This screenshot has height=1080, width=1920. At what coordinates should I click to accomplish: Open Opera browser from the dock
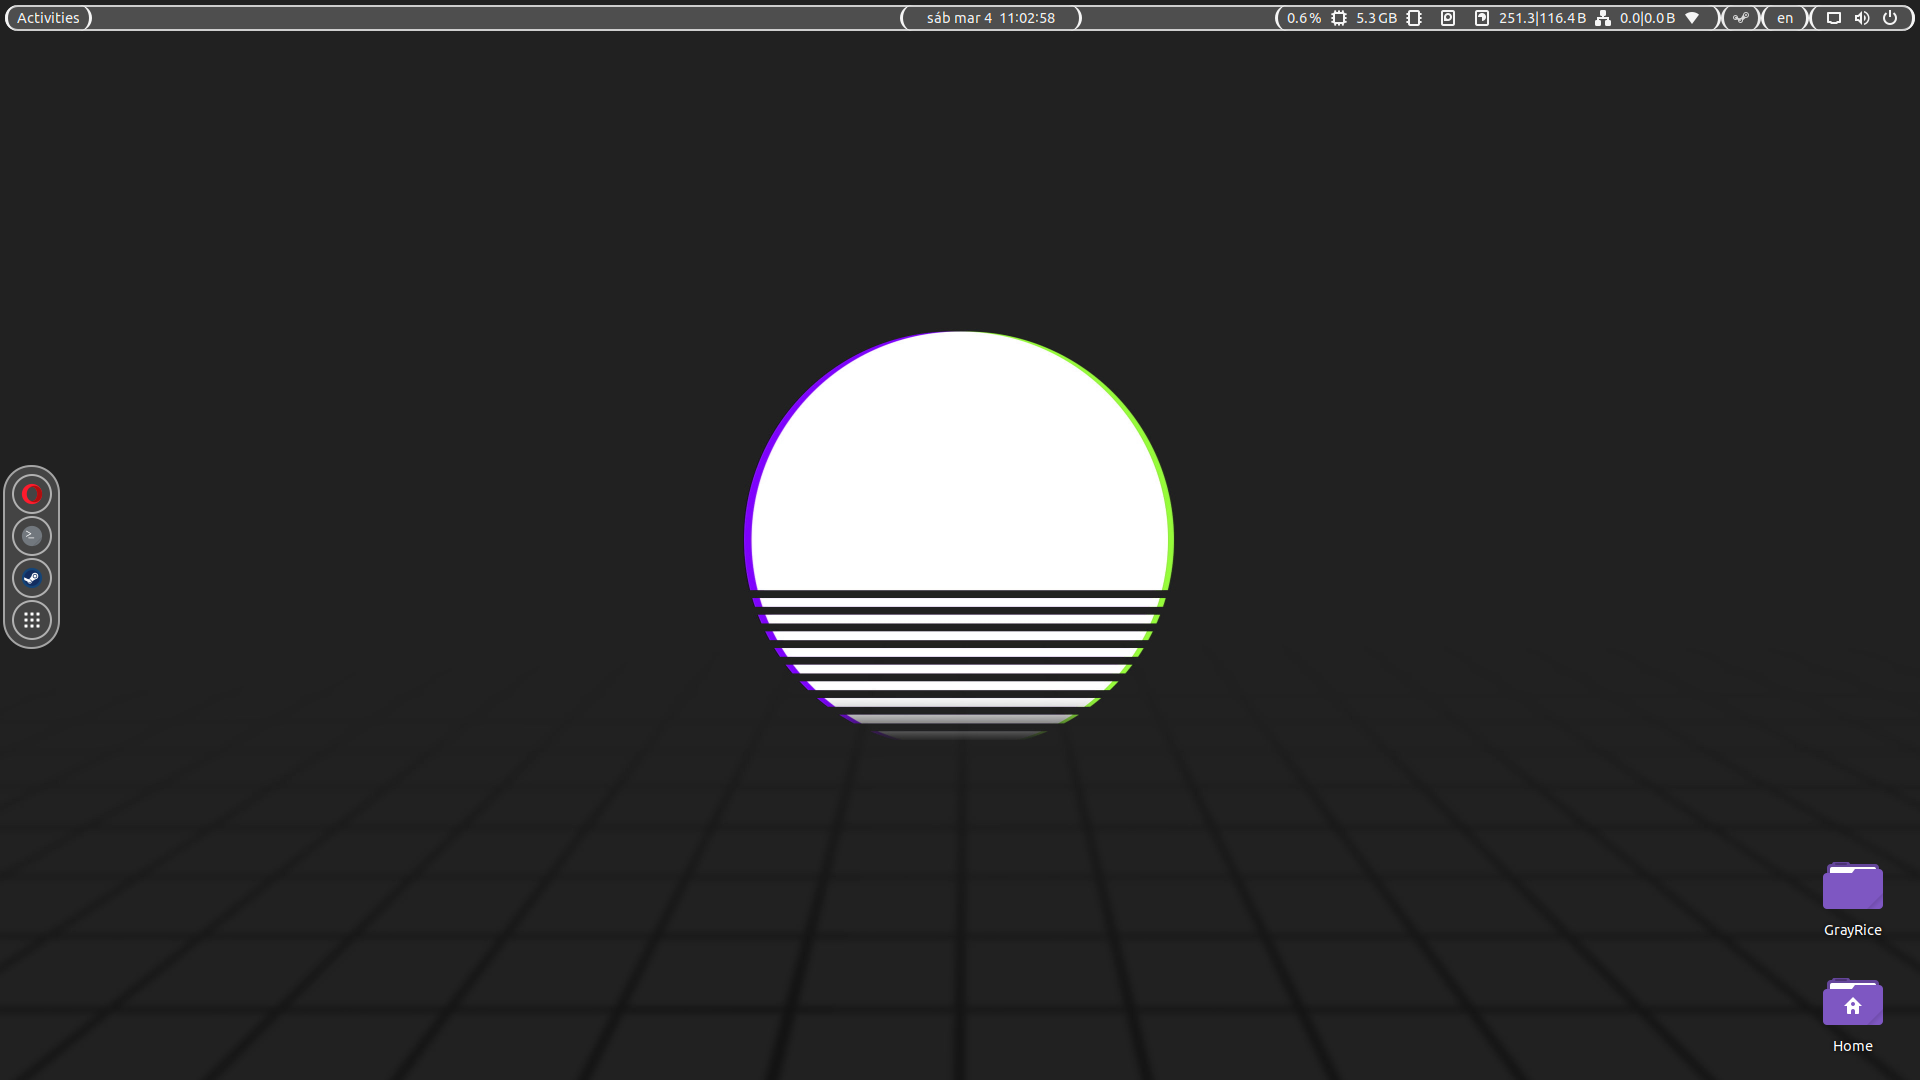coord(32,494)
